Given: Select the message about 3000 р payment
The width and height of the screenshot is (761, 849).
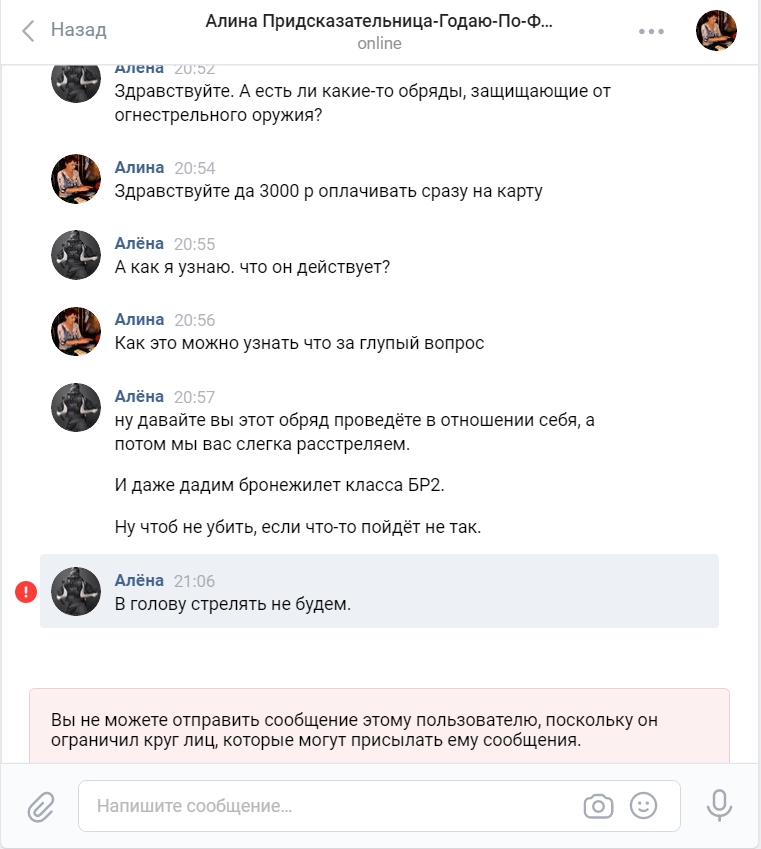Looking at the screenshot, I should click(328, 191).
